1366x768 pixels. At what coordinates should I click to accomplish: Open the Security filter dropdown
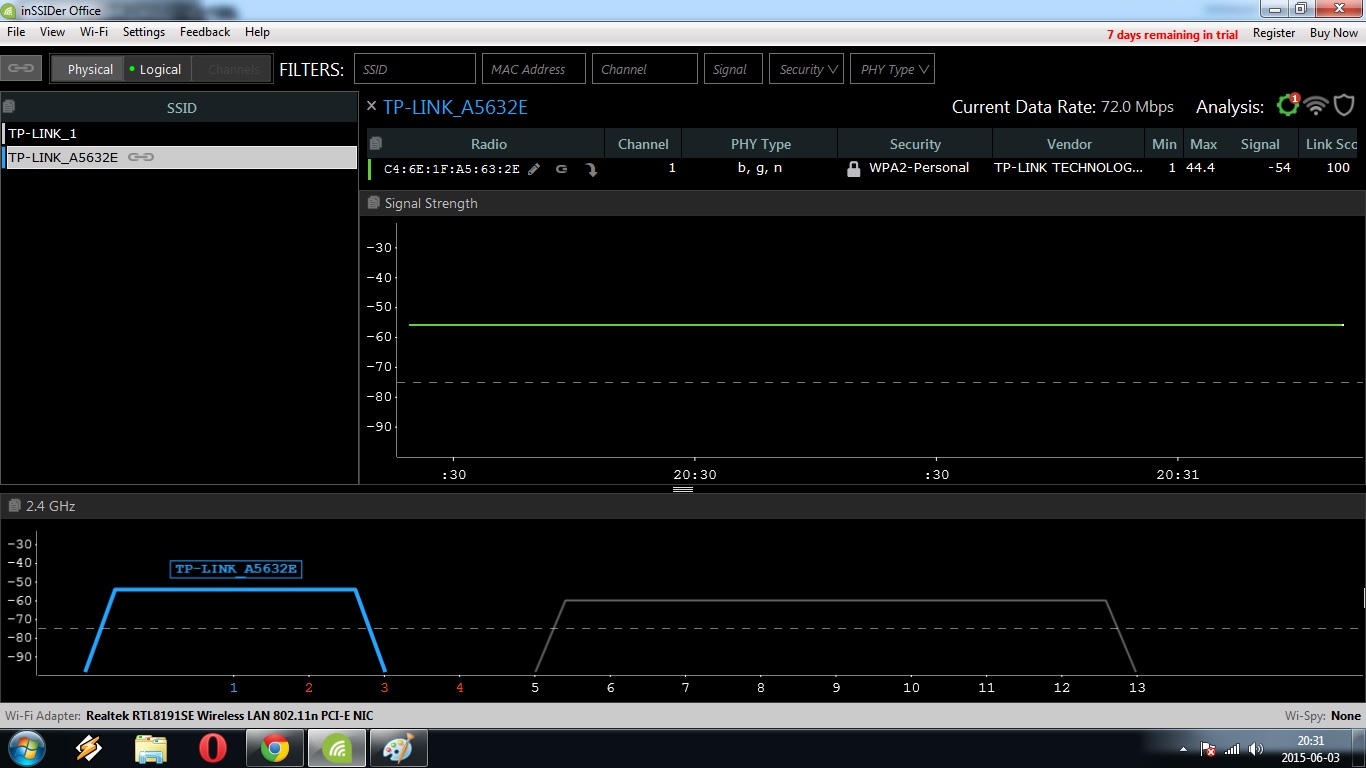point(806,69)
